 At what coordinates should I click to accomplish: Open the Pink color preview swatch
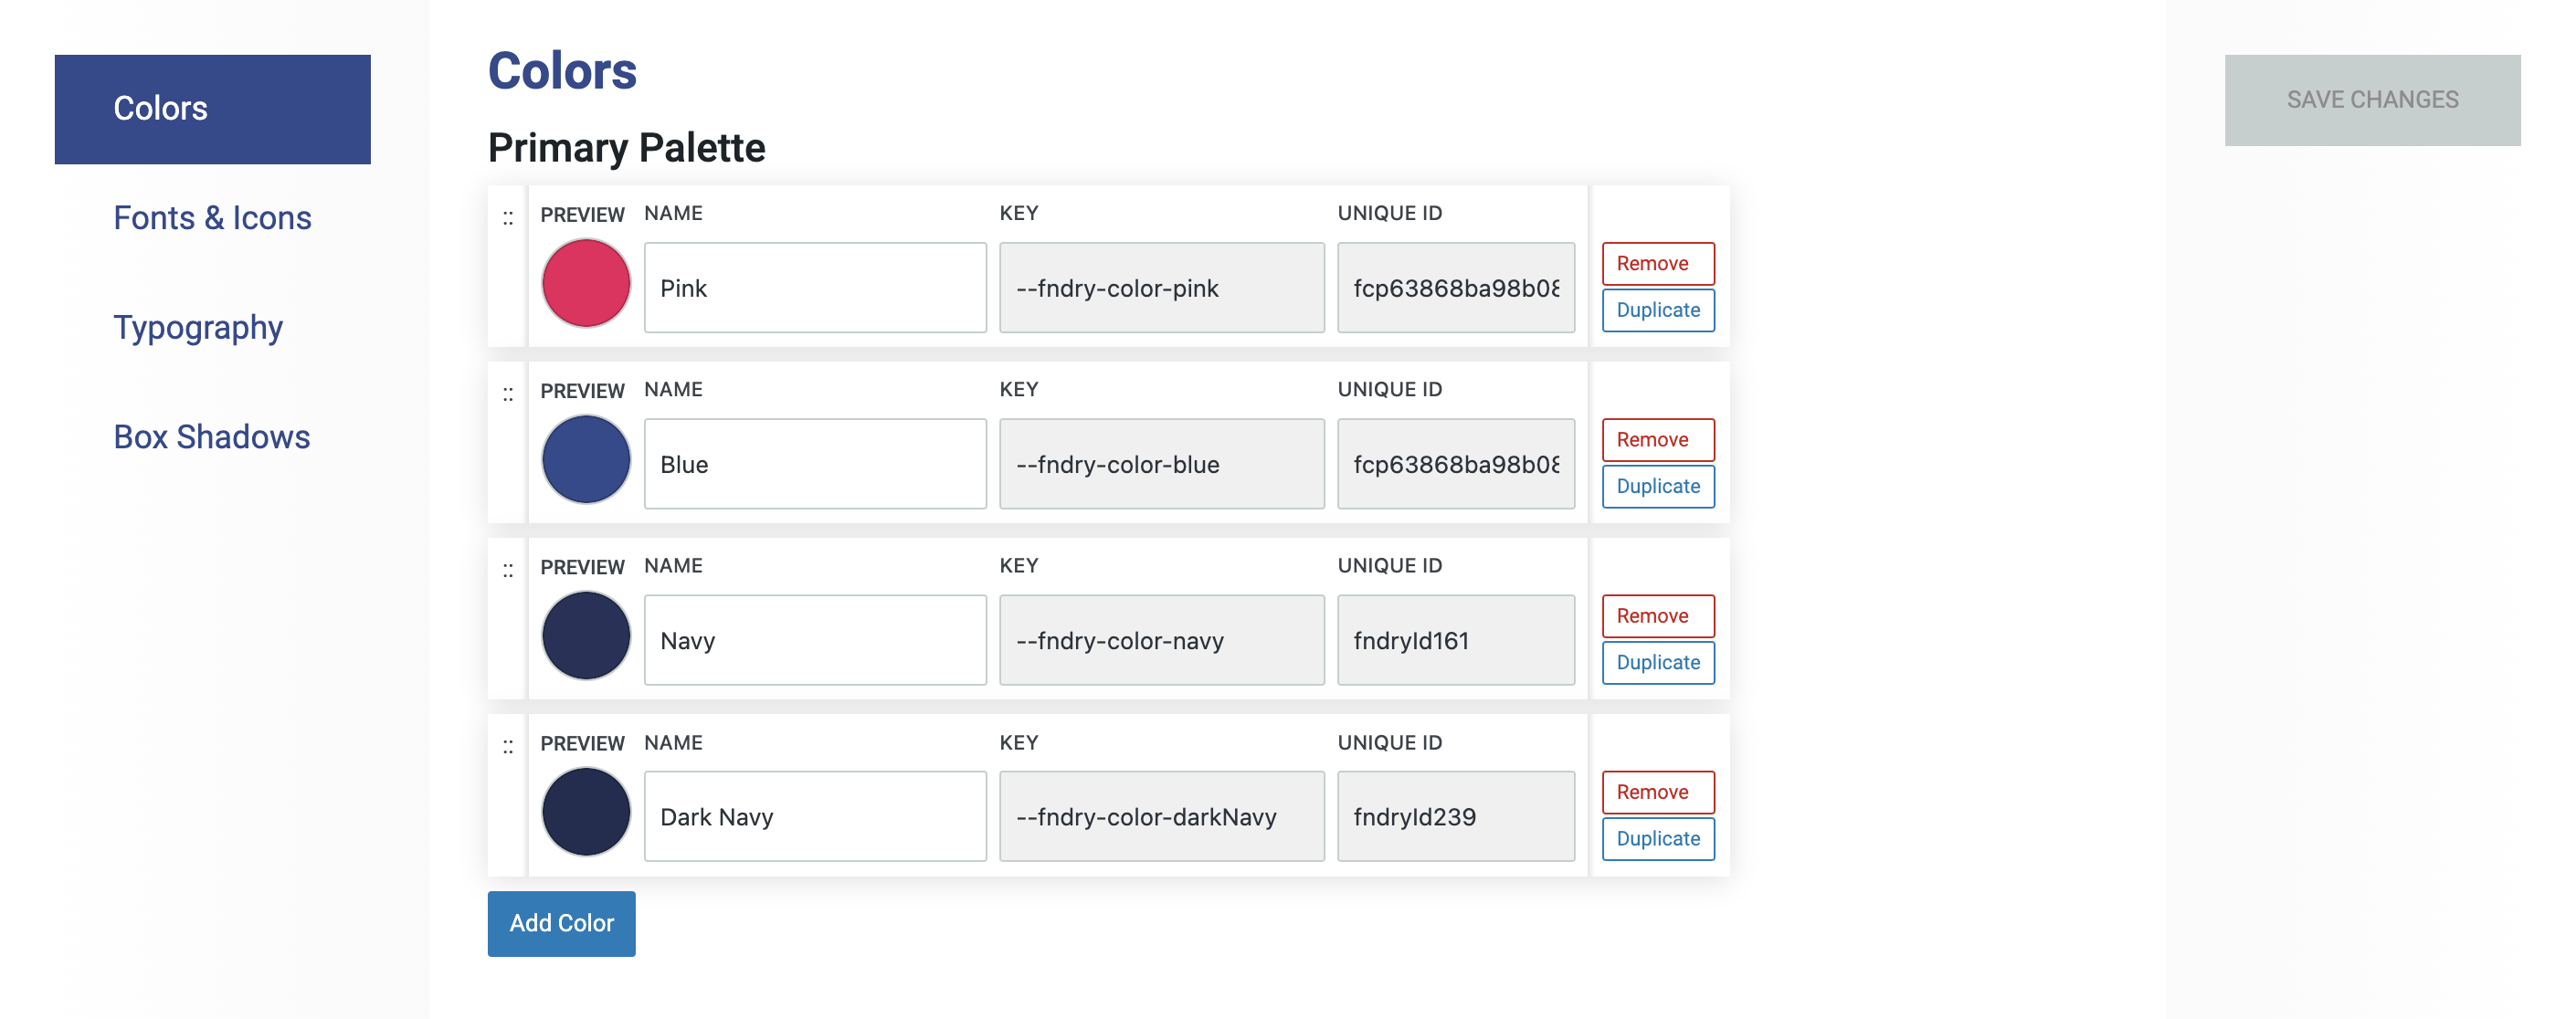click(x=586, y=283)
